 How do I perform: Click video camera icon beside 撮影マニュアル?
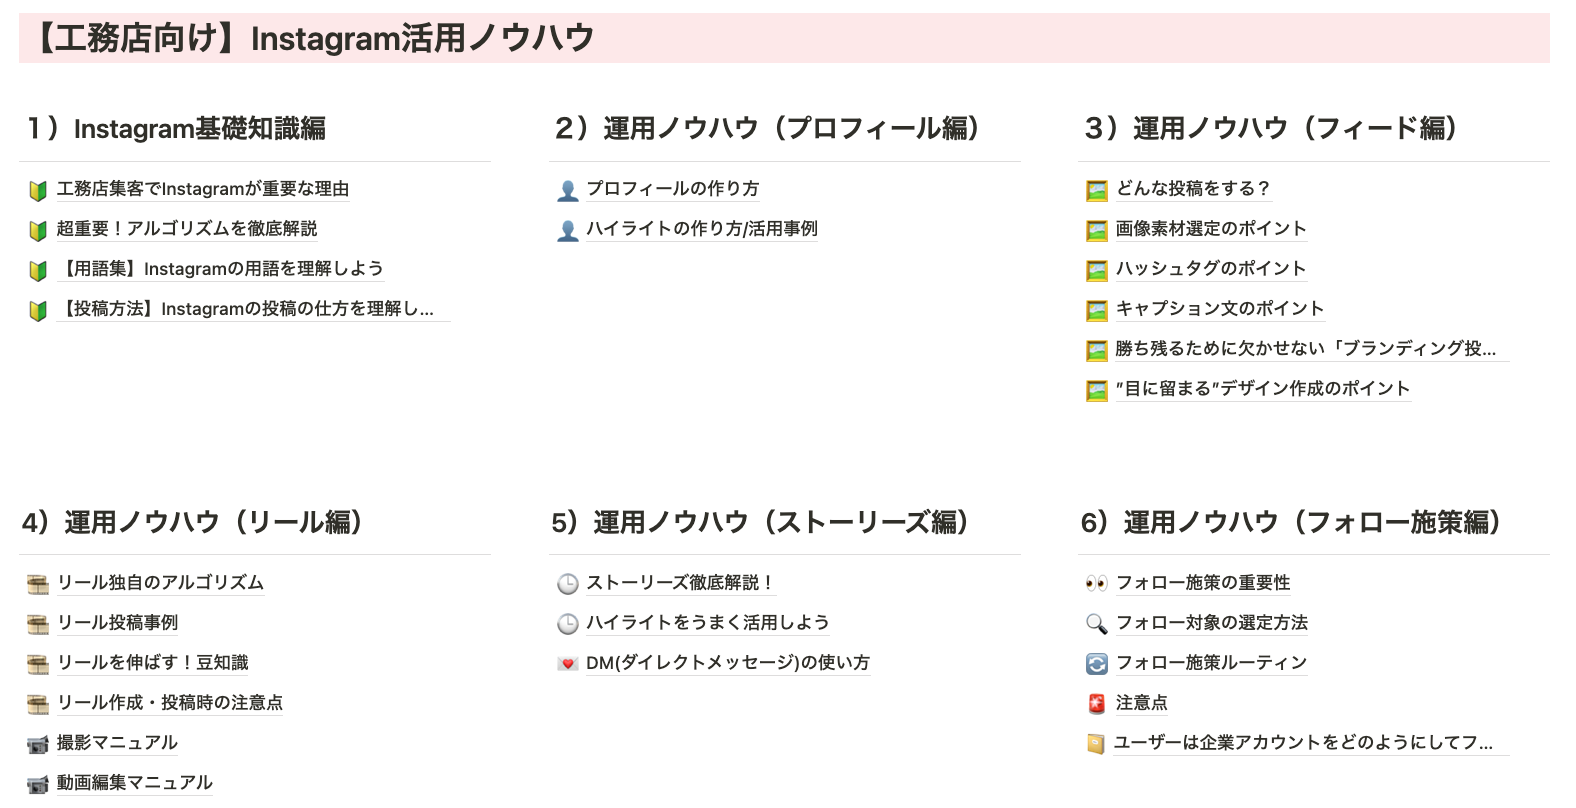coord(38,744)
